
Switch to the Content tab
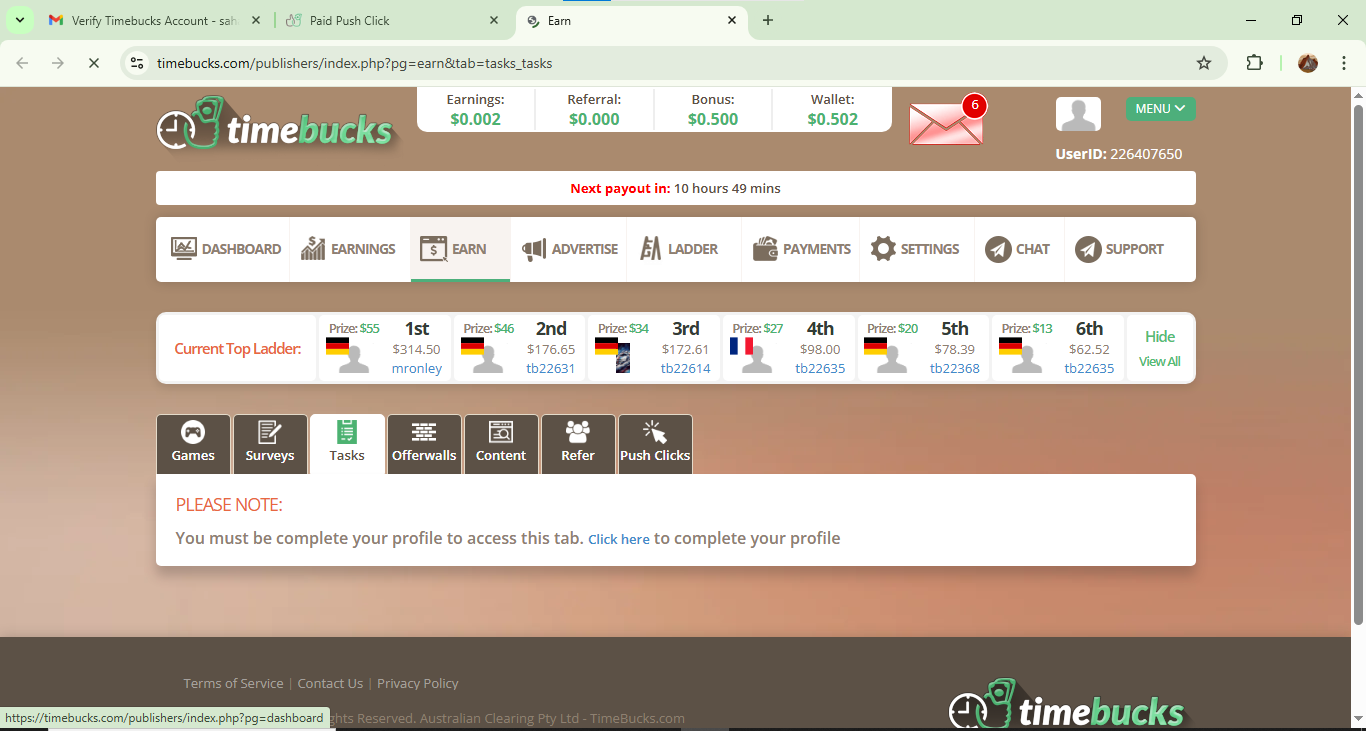click(x=501, y=444)
